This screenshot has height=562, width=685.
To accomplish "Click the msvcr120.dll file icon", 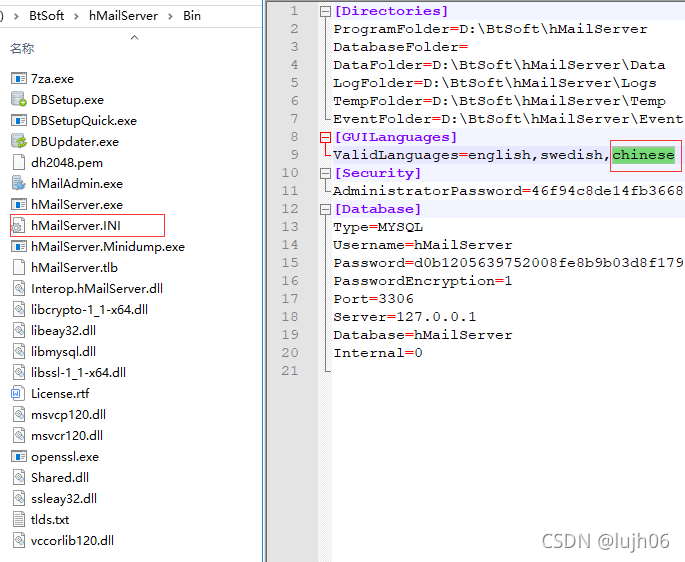I will click(18, 435).
